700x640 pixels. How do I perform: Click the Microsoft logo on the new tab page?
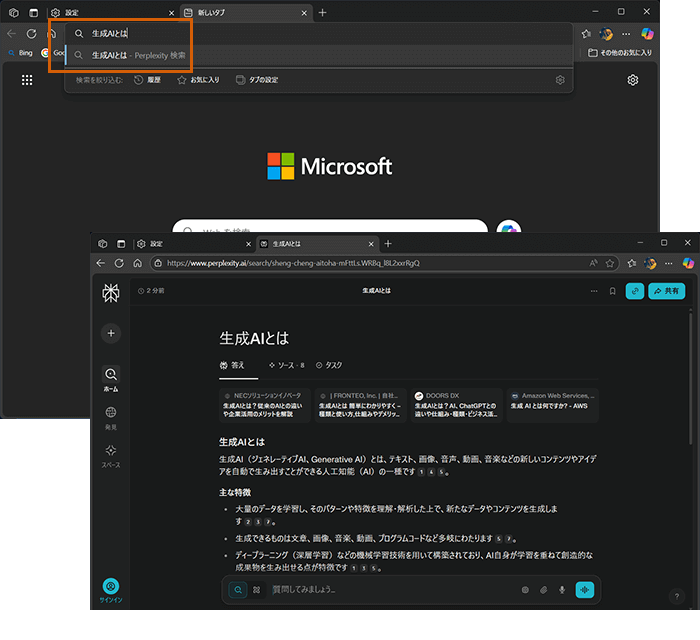[329, 166]
